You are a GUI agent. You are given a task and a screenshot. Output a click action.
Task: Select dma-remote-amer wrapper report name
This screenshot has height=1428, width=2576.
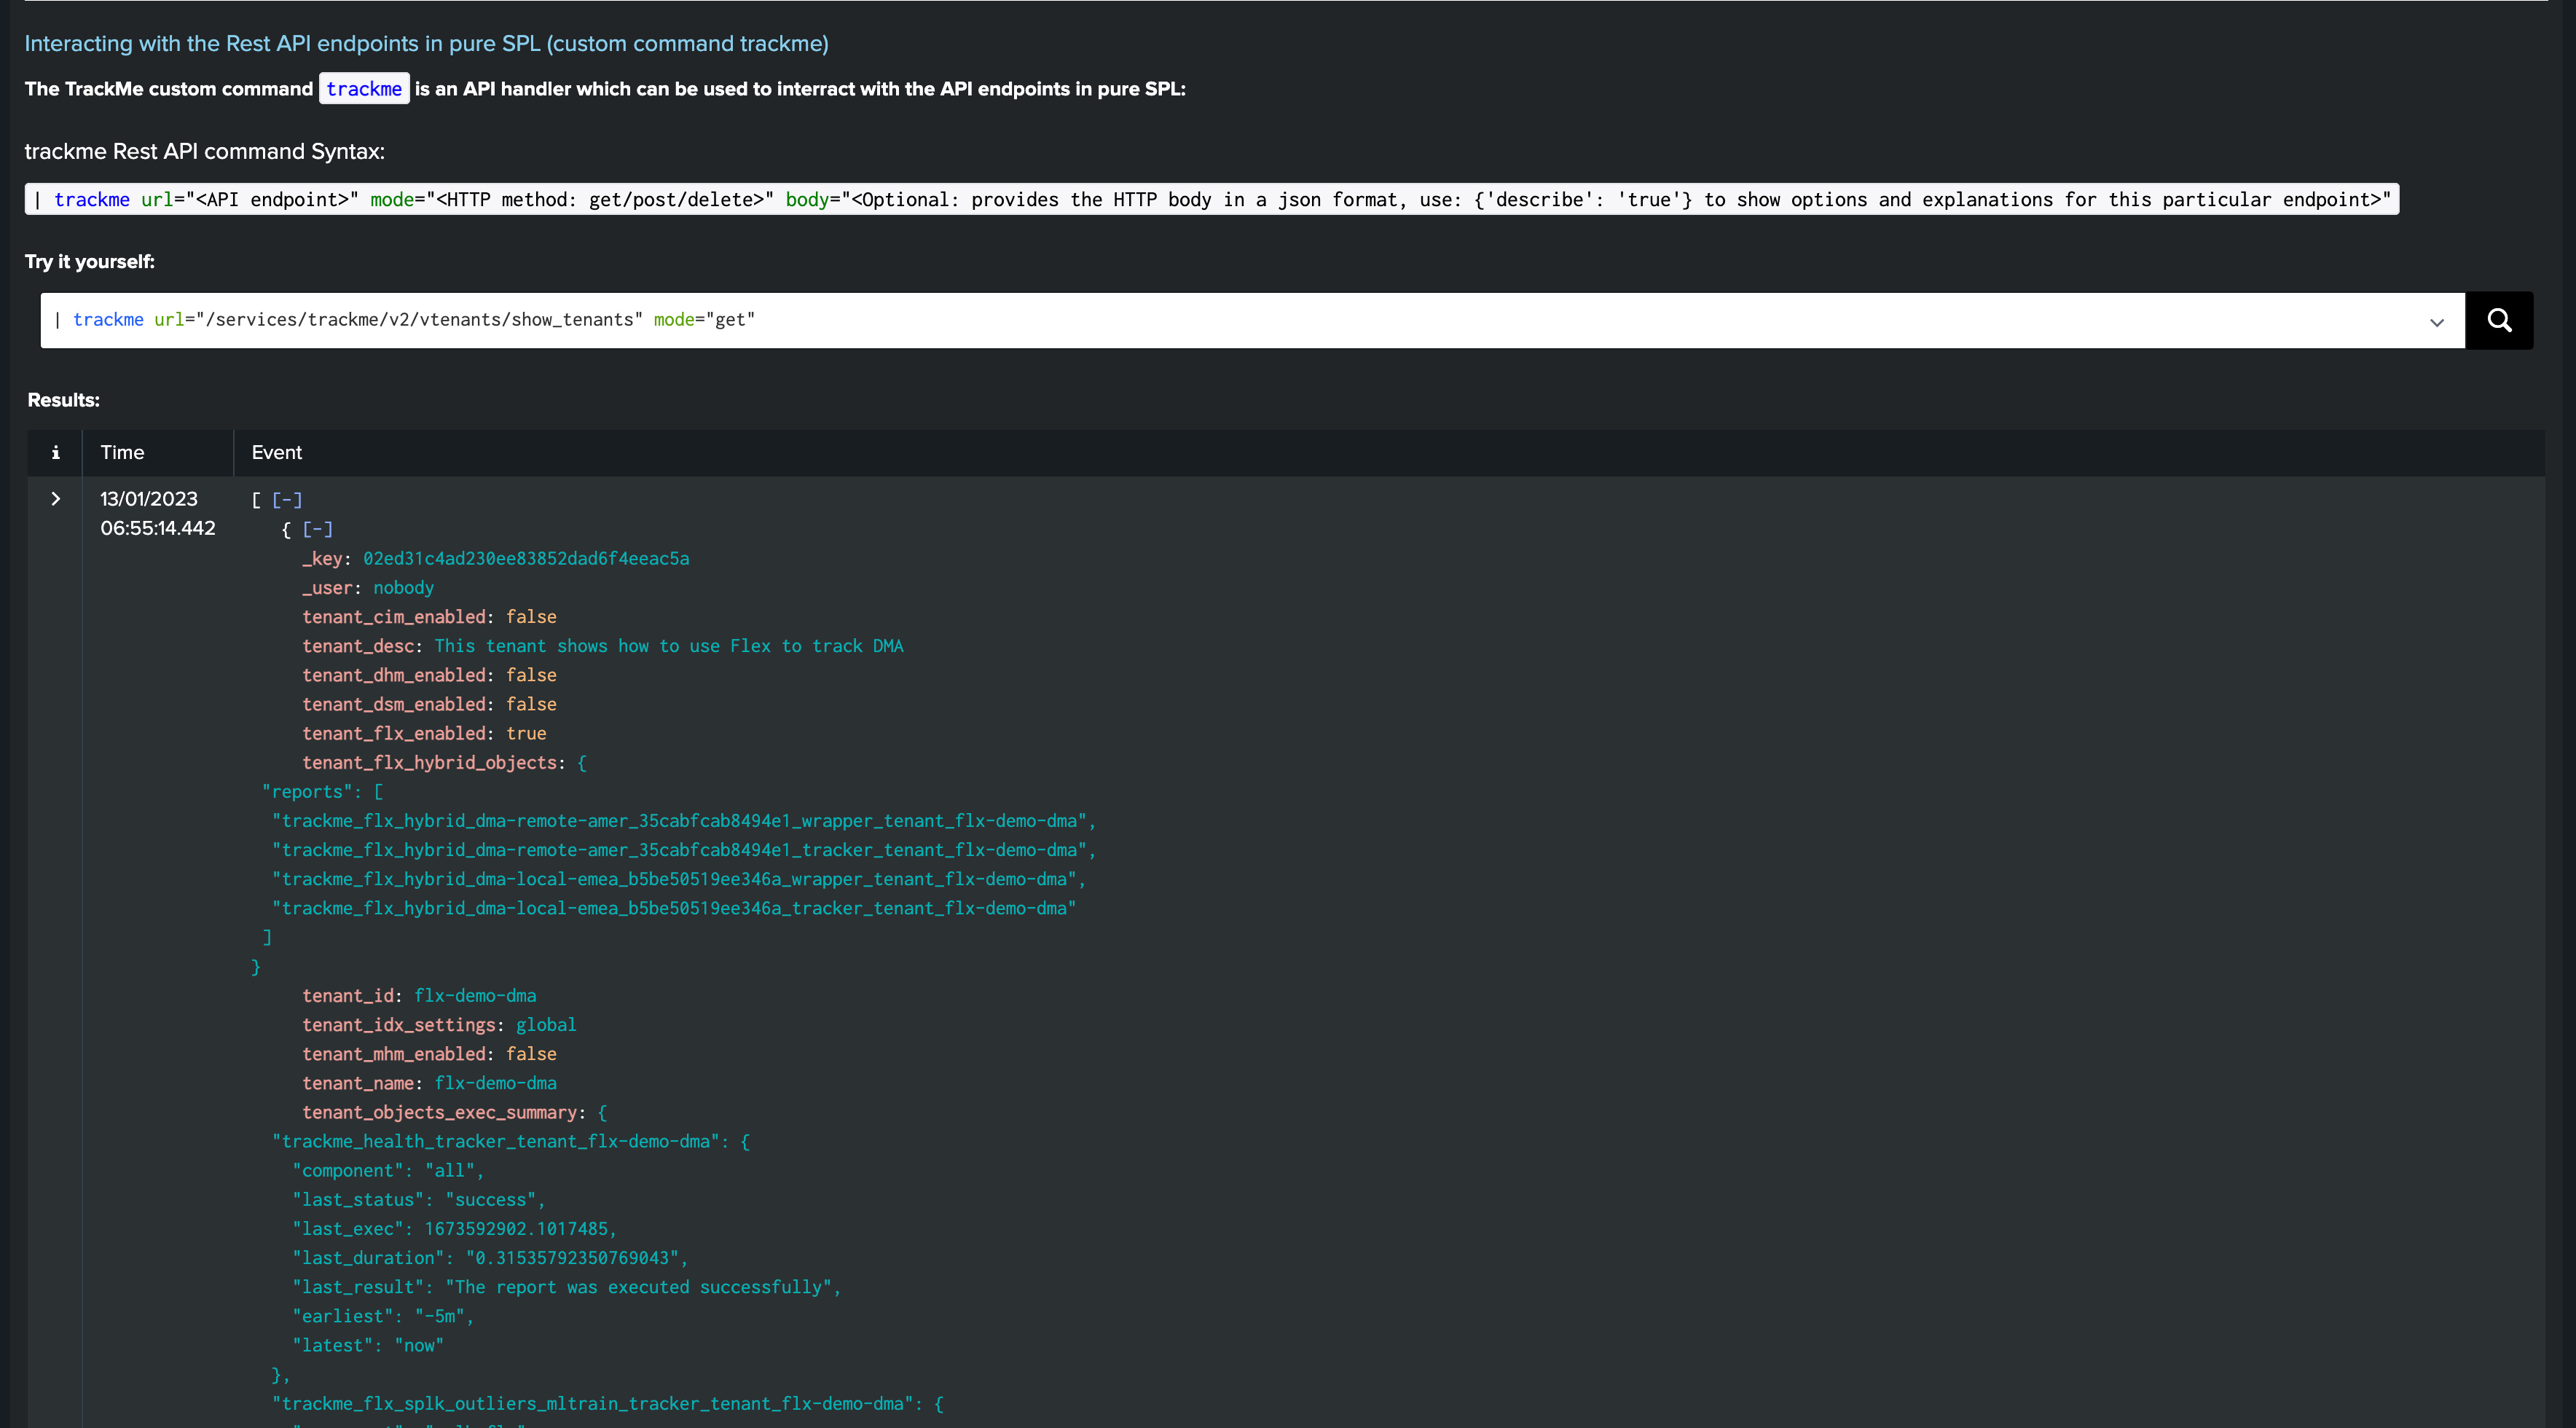click(x=684, y=821)
